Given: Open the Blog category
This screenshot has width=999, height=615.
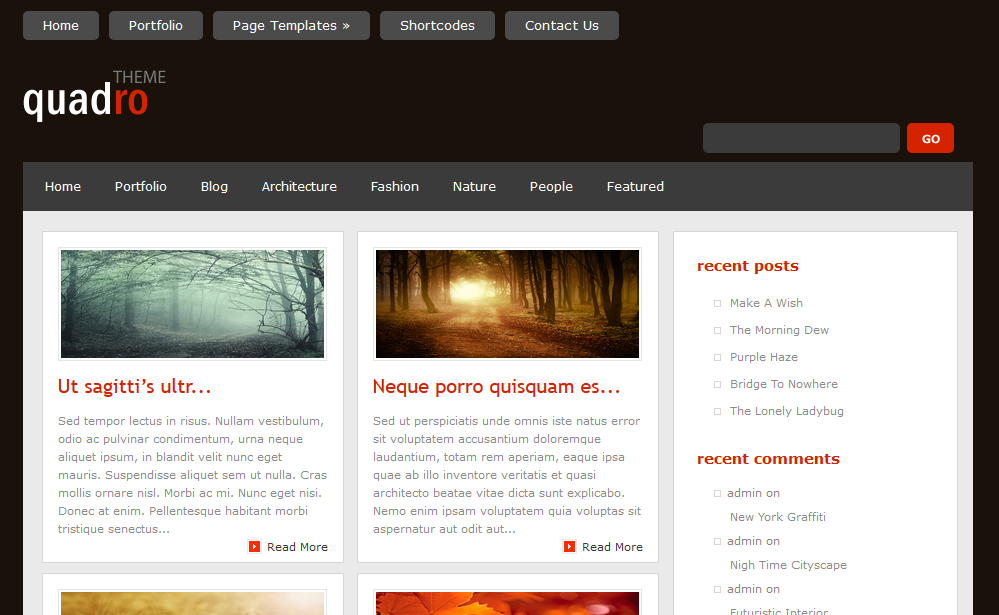Looking at the screenshot, I should 214,187.
